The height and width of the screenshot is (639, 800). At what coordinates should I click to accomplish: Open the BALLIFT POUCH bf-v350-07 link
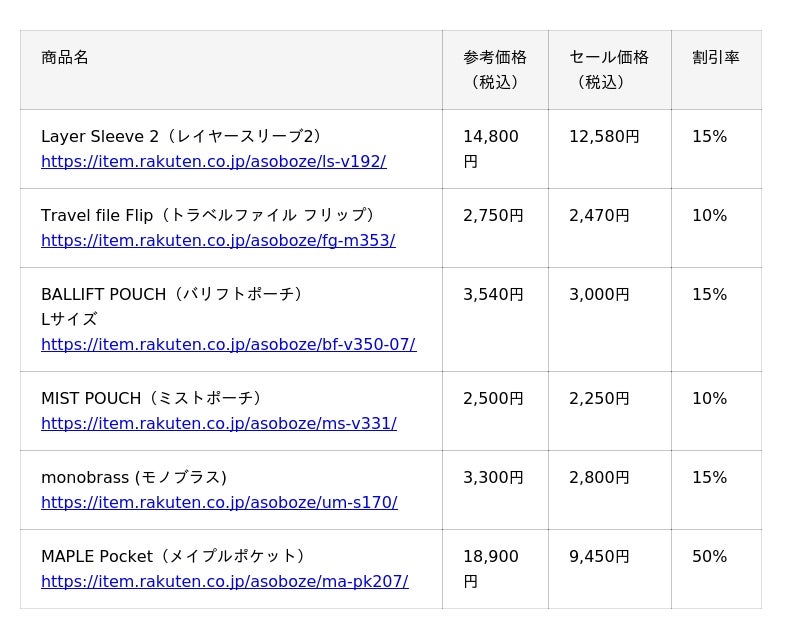pos(229,345)
